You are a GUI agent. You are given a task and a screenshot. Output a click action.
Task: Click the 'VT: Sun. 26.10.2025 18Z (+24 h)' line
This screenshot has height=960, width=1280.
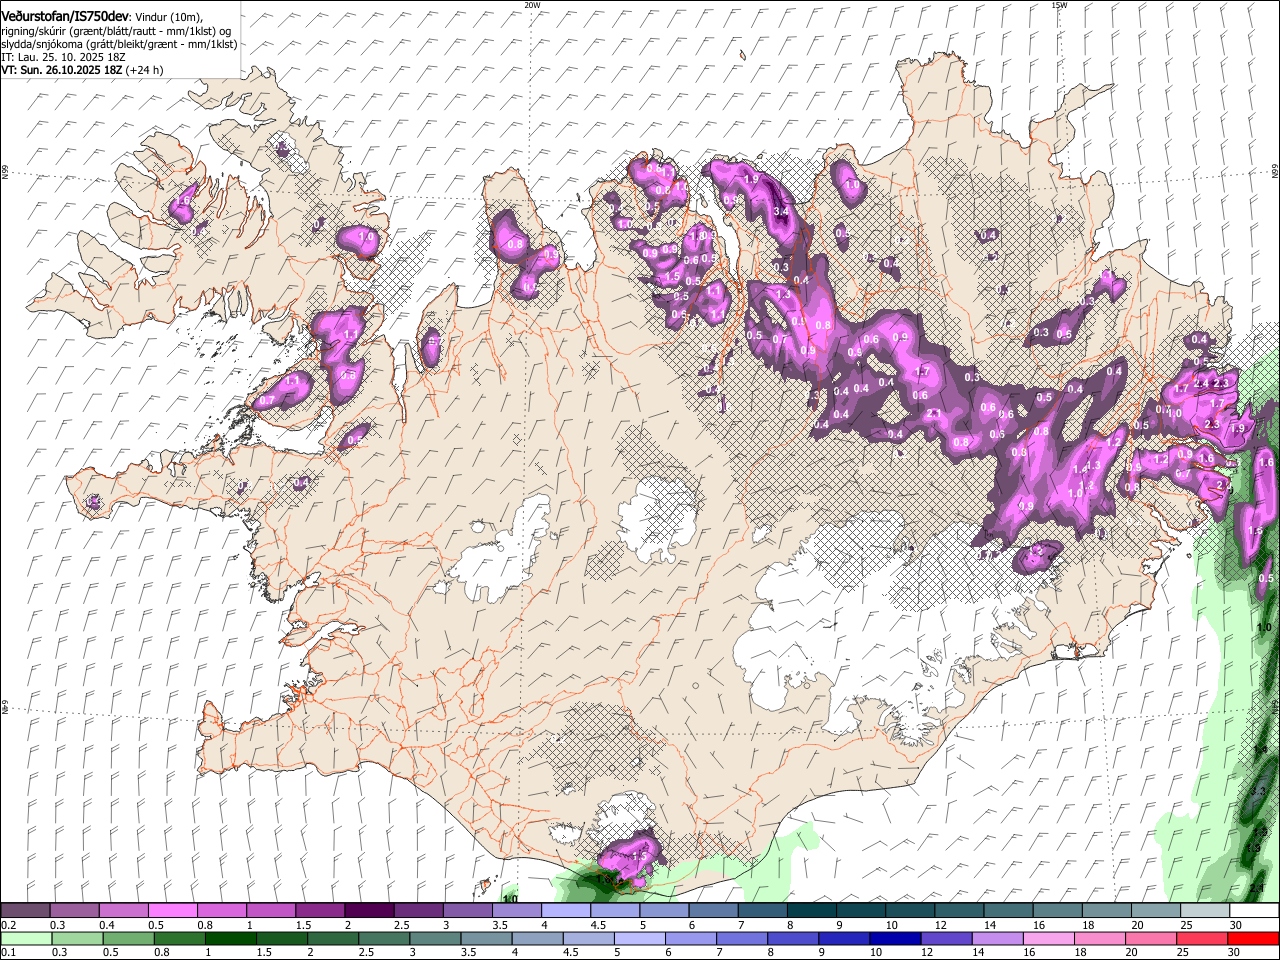coord(82,70)
